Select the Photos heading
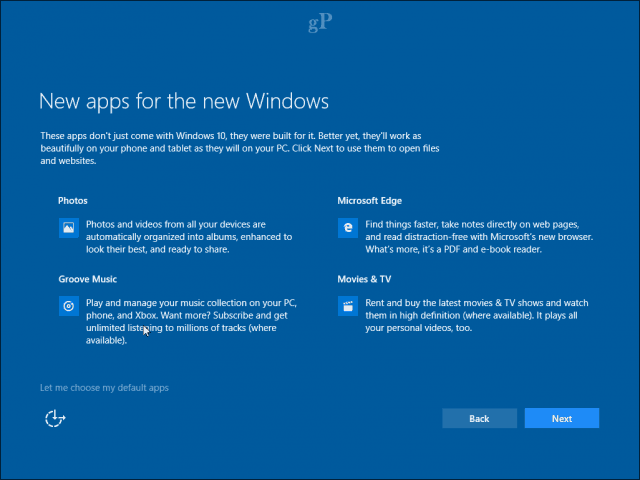The image size is (640, 480). pyautogui.click(x=73, y=201)
